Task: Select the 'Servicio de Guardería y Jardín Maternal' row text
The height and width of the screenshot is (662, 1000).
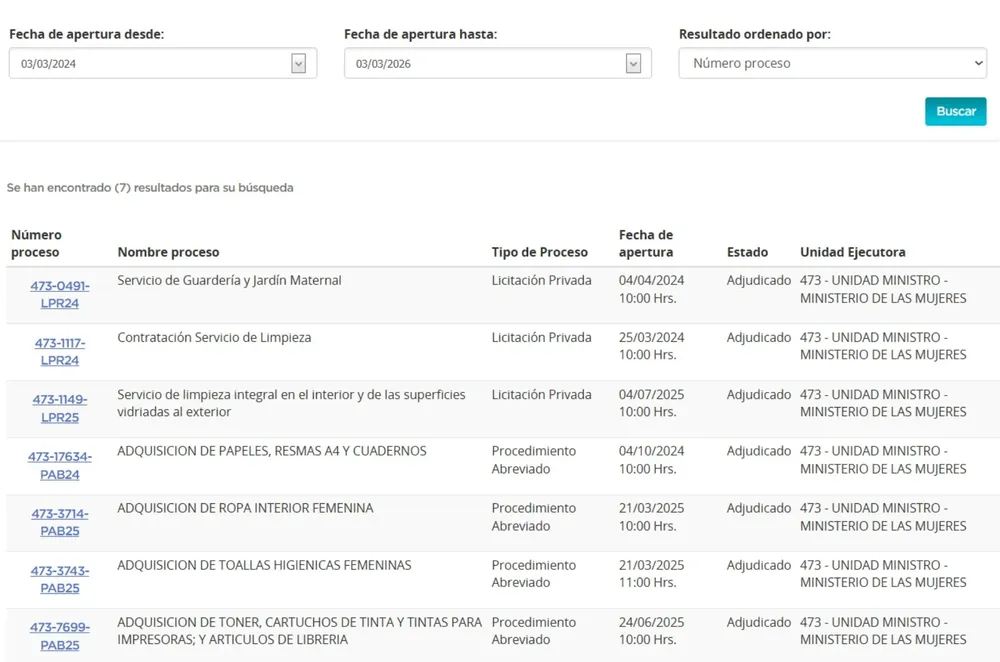Action: click(229, 281)
